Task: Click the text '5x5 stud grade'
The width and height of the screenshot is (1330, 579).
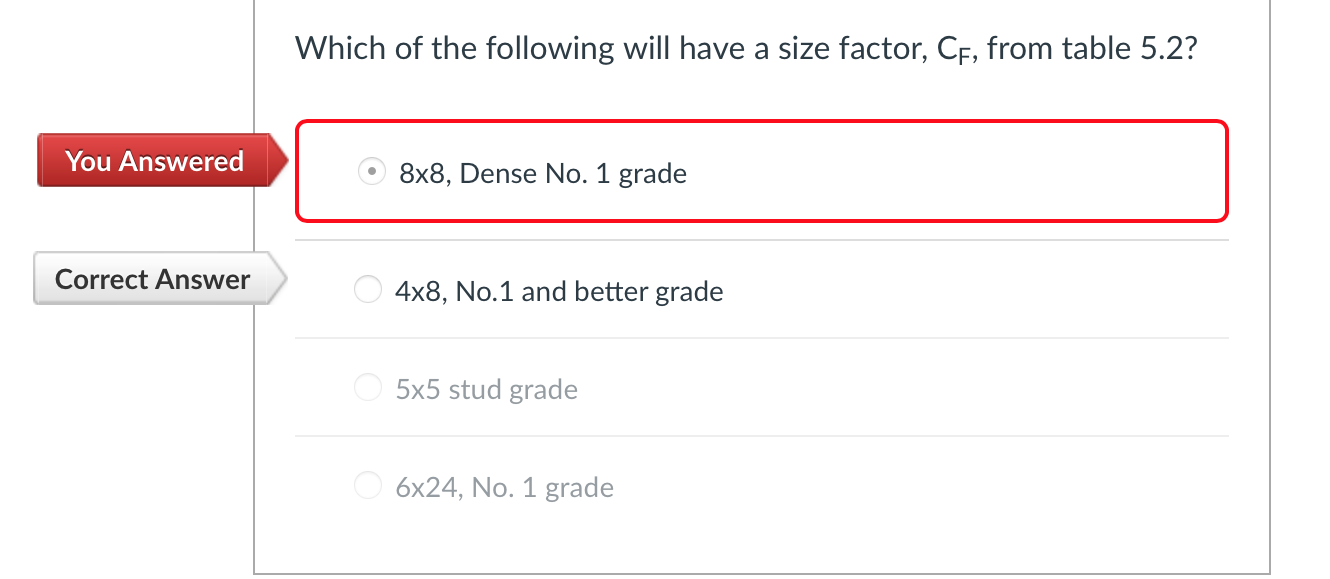Action: point(486,388)
